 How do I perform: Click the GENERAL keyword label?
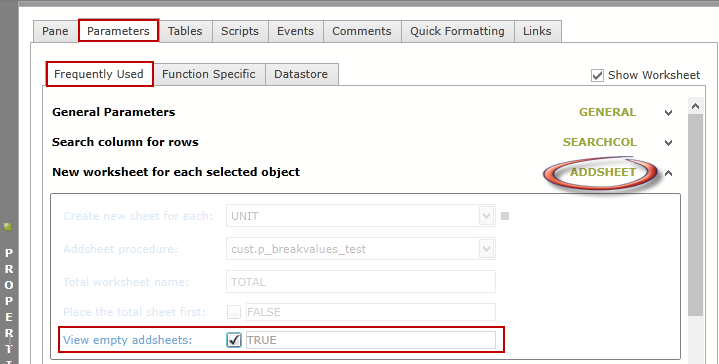click(607, 112)
